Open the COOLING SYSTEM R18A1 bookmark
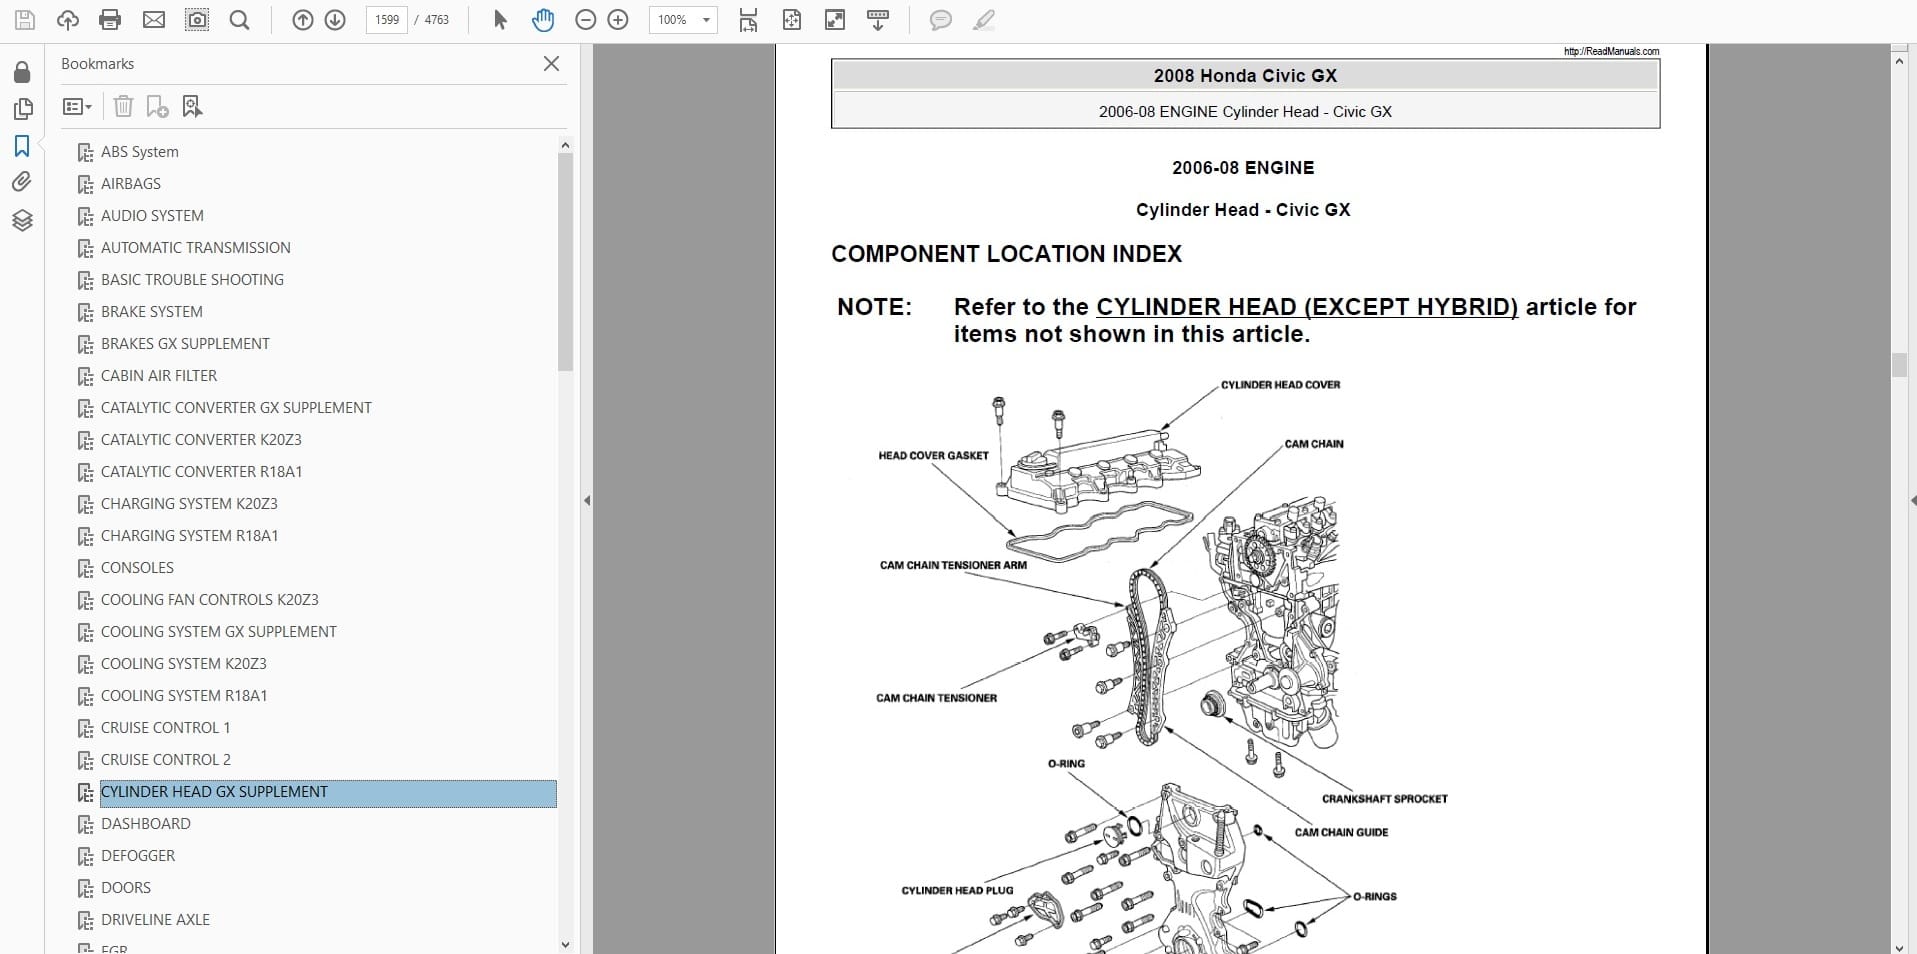This screenshot has height=954, width=1917. pos(184,696)
